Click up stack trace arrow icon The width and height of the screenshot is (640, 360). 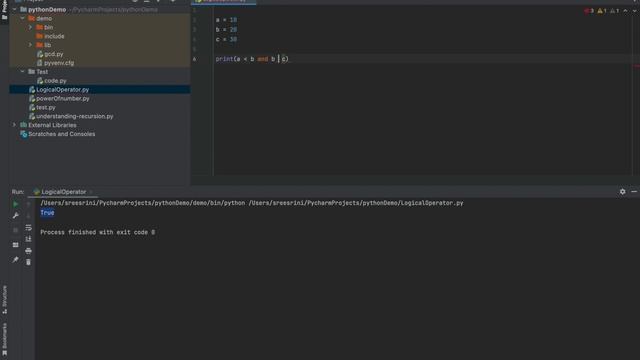click(28, 204)
